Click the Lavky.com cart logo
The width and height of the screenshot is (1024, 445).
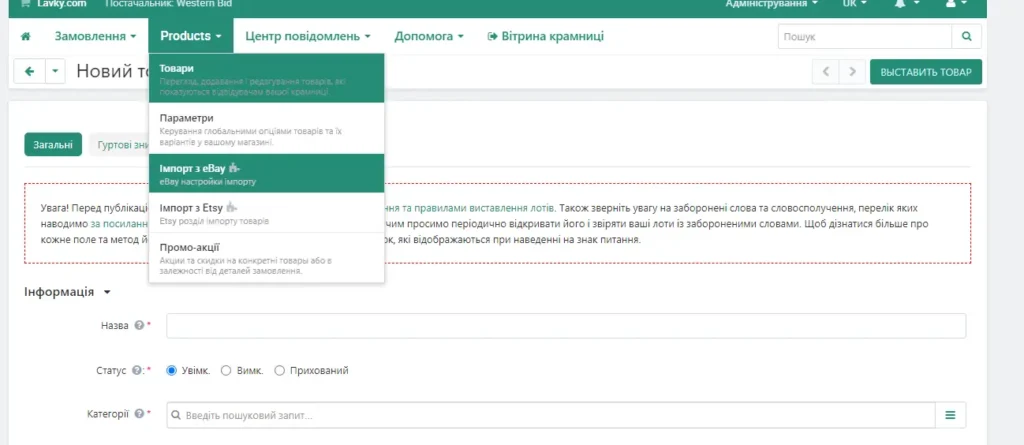pos(54,3)
